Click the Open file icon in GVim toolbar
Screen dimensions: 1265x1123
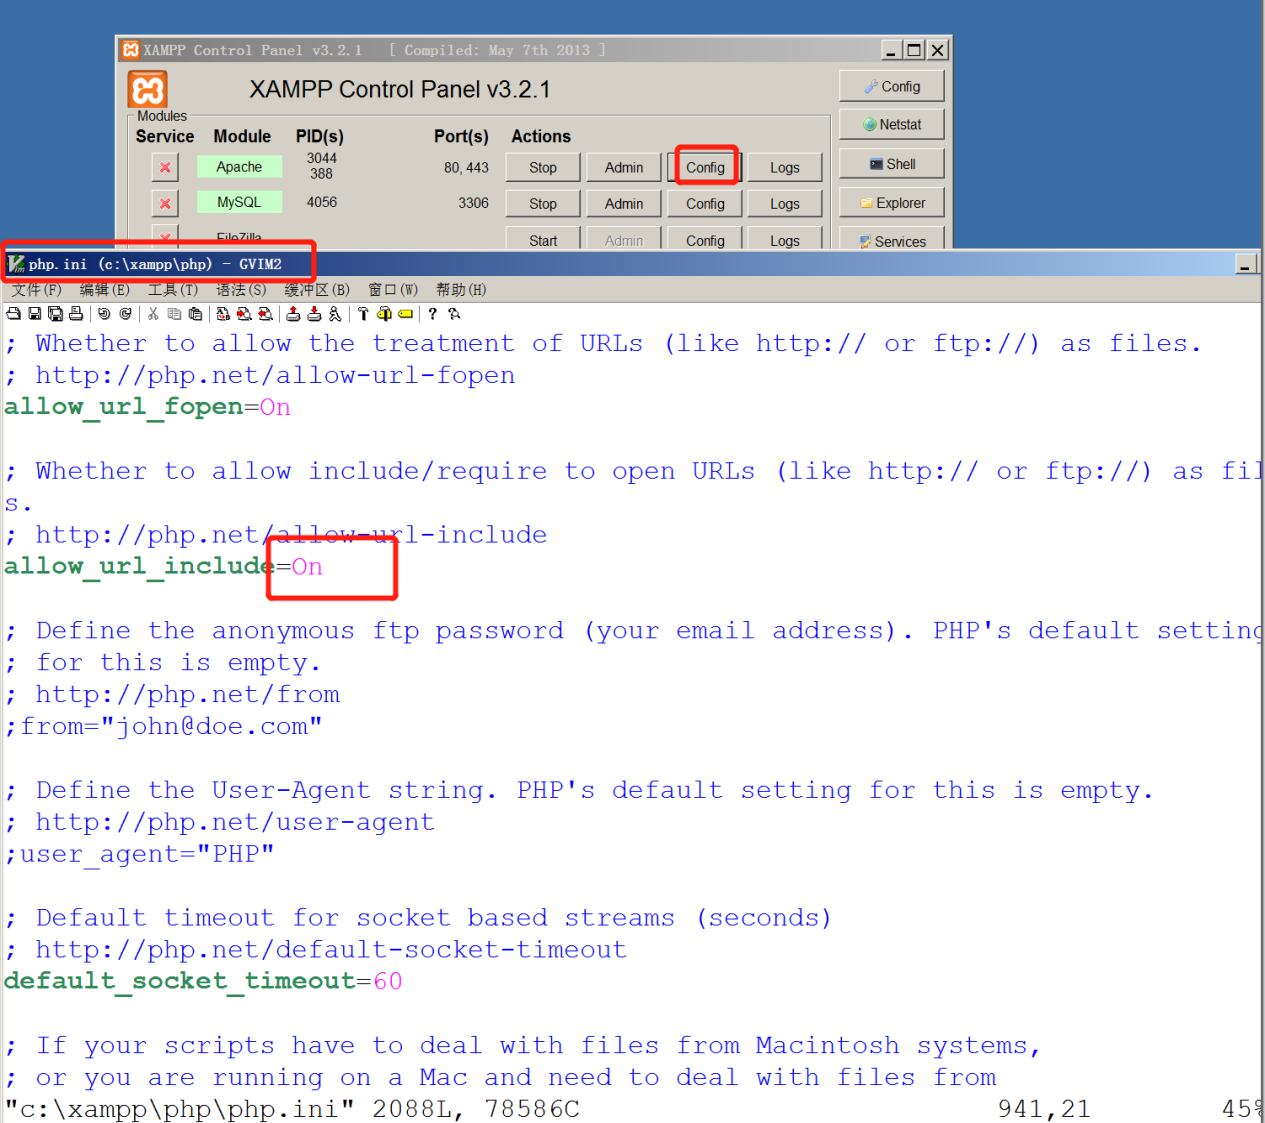point(13,314)
